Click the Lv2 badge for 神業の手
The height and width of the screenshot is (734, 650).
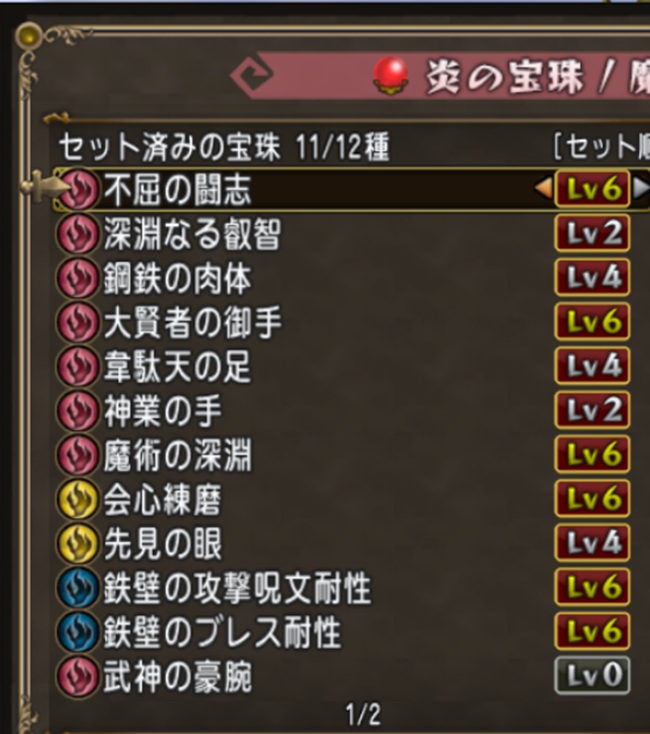592,411
